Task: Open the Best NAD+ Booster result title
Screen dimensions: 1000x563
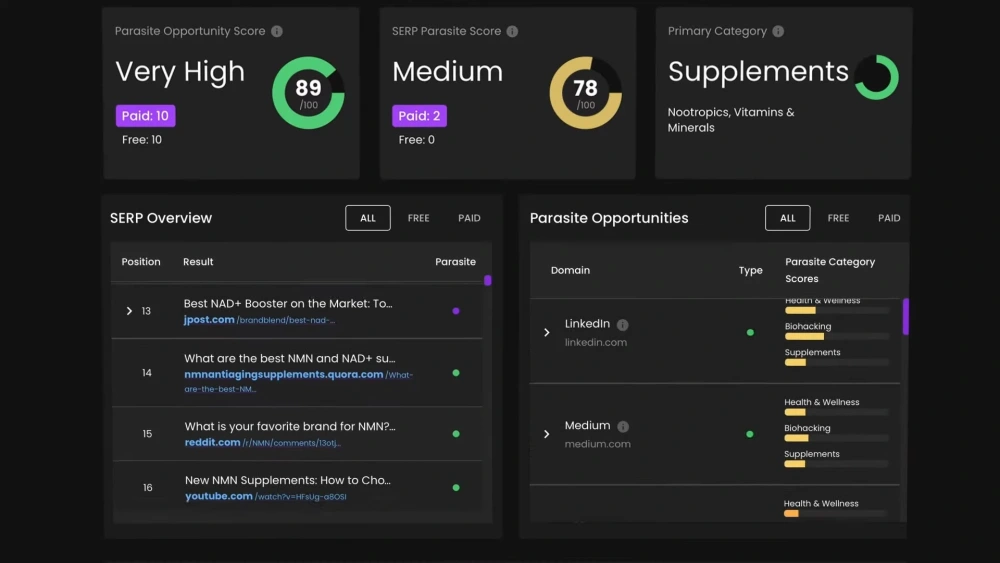Action: [288, 303]
